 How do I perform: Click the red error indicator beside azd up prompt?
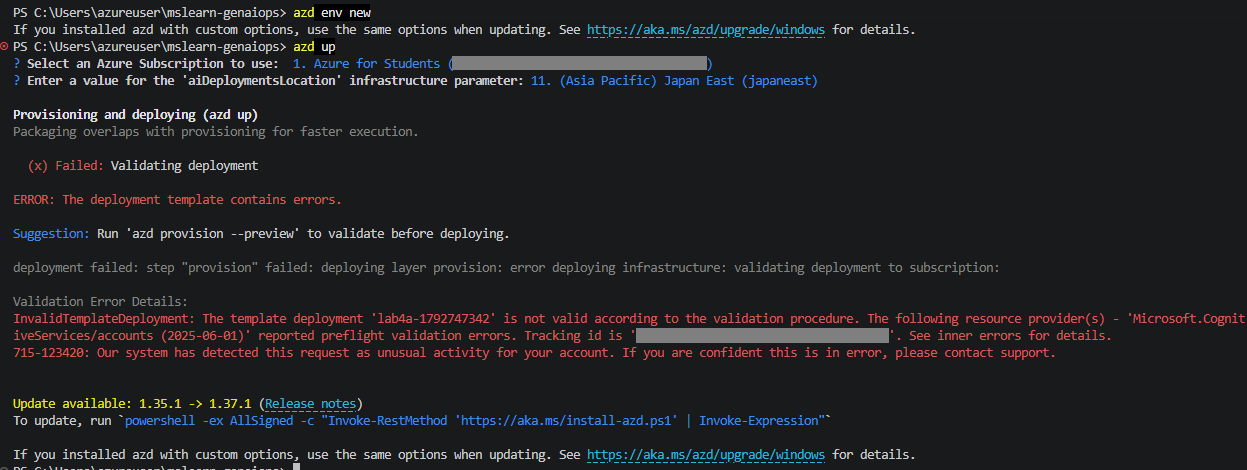[x=6, y=47]
